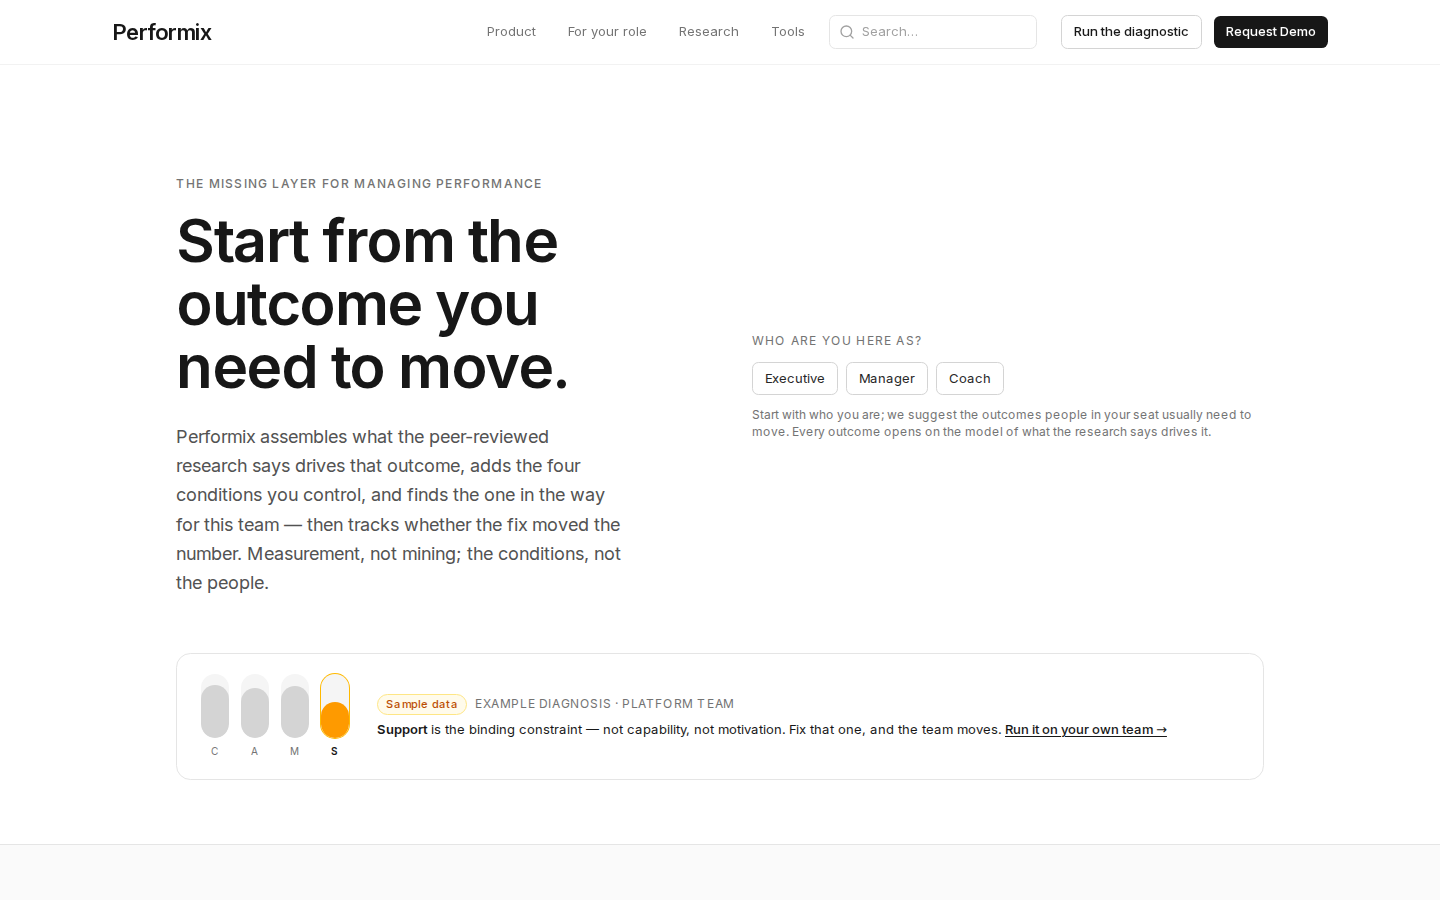The width and height of the screenshot is (1440, 900).
Task: Click THE MISSING LAYER FOR MANAGING PERFORMANCE tagline
Action: pos(359,184)
